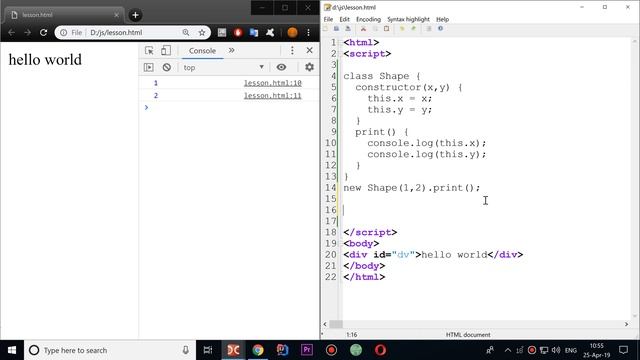
Task: Open the Windows Start menu
Action: point(12,350)
